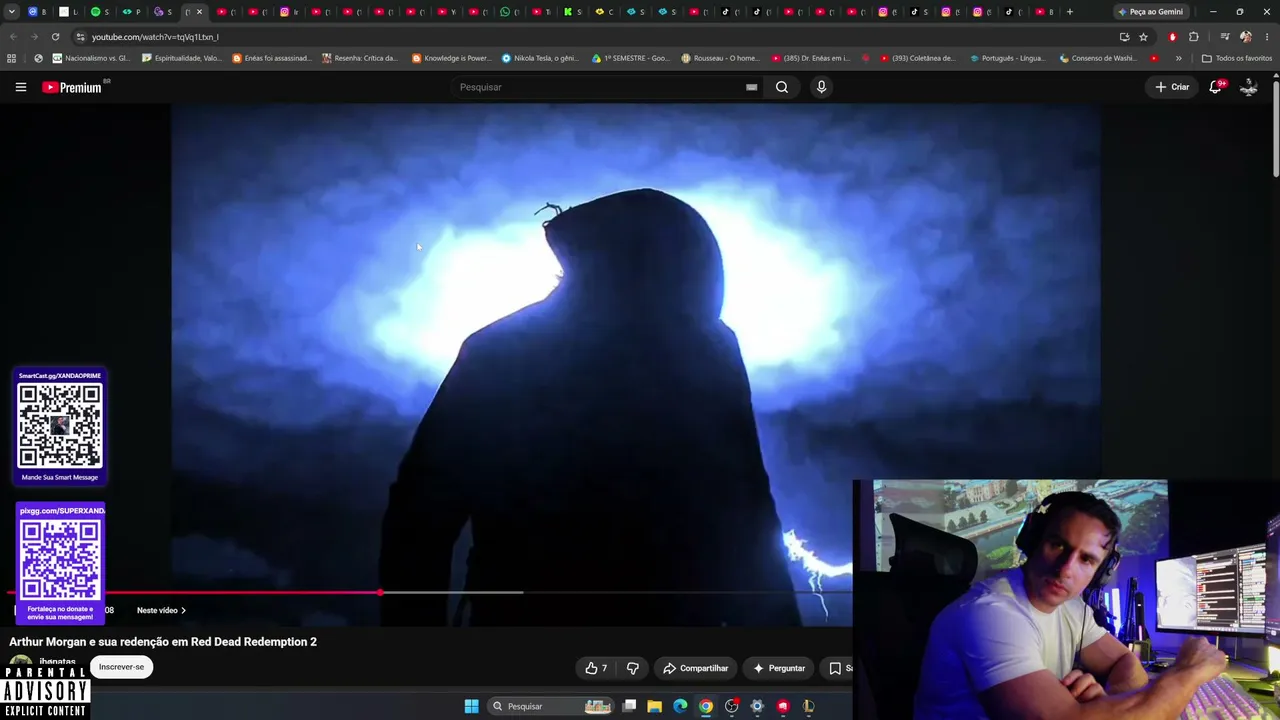Screen dimensions: 1280x720
Task: Open Espiritualidade, Valo... bookmark
Action: (x=182, y=58)
